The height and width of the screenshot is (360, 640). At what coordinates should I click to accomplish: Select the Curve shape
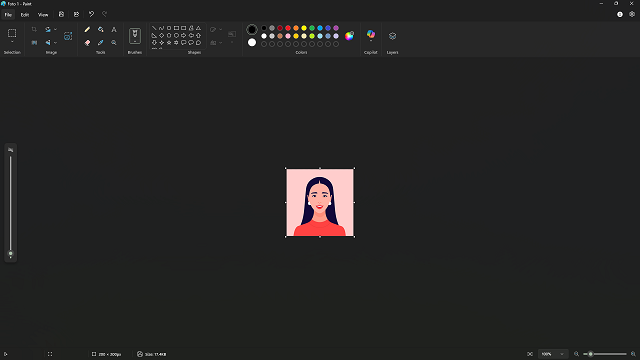[x=162, y=28]
